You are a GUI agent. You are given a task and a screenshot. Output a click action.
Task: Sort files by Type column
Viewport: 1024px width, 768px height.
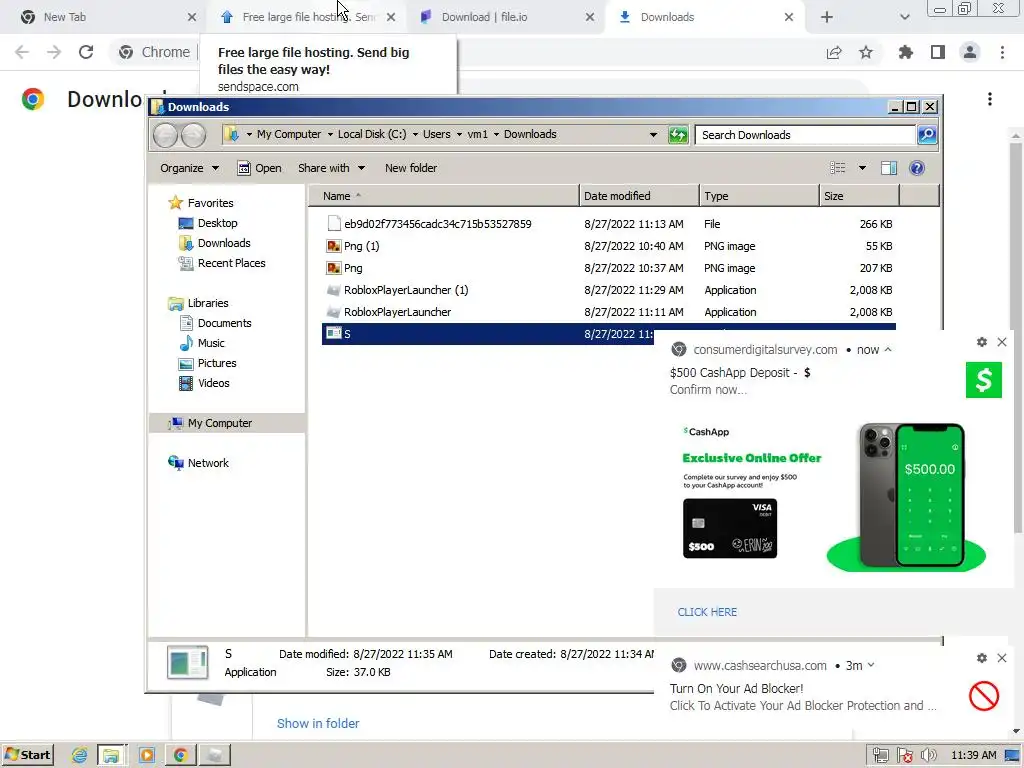point(759,196)
